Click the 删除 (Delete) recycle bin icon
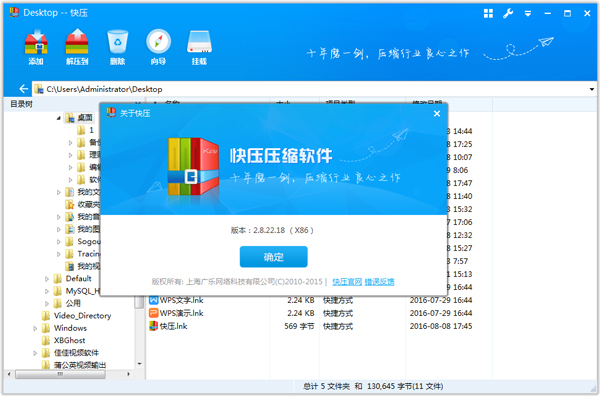Screen dimensions: 600x396 pyautogui.click(x=117, y=46)
